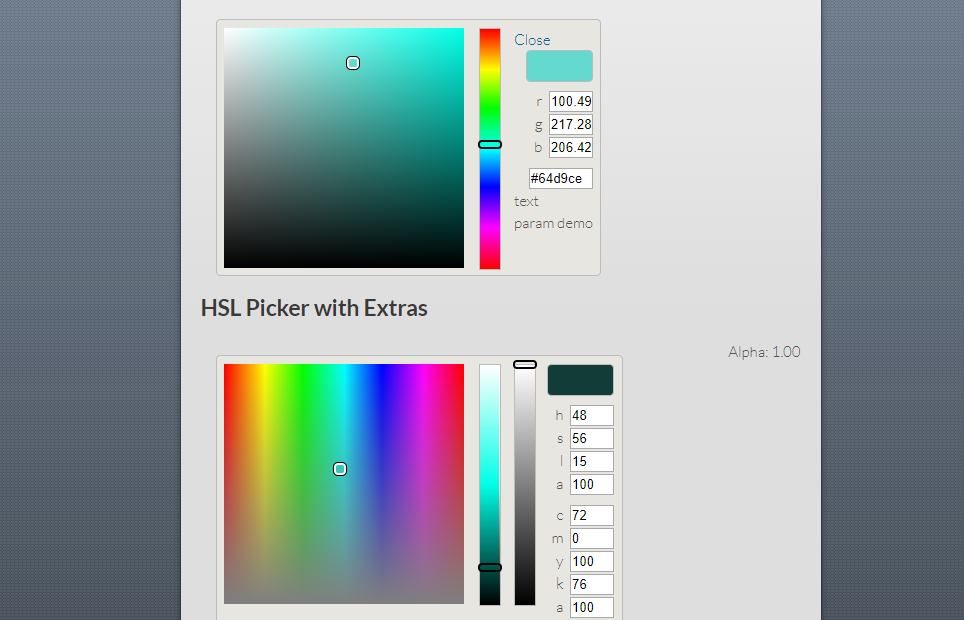The image size is (964, 620).
Task: Select the h value input field
Action: pos(591,415)
